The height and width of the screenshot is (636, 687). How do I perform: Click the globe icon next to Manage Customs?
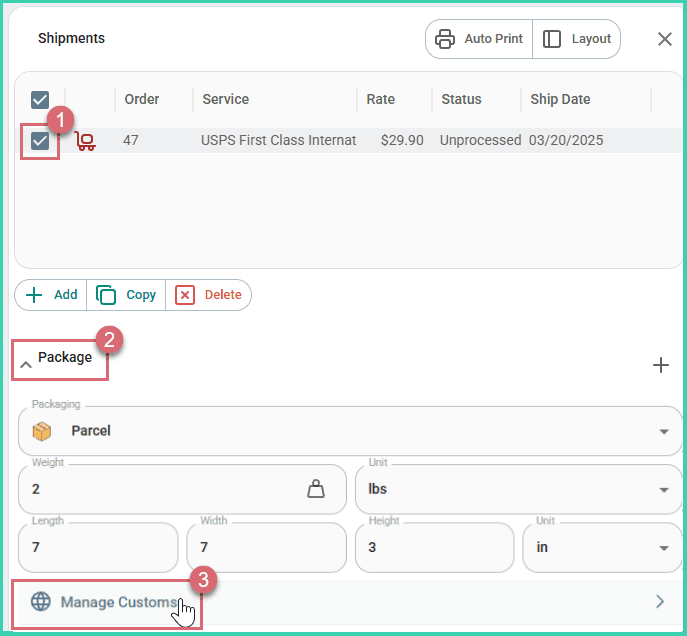point(40,602)
